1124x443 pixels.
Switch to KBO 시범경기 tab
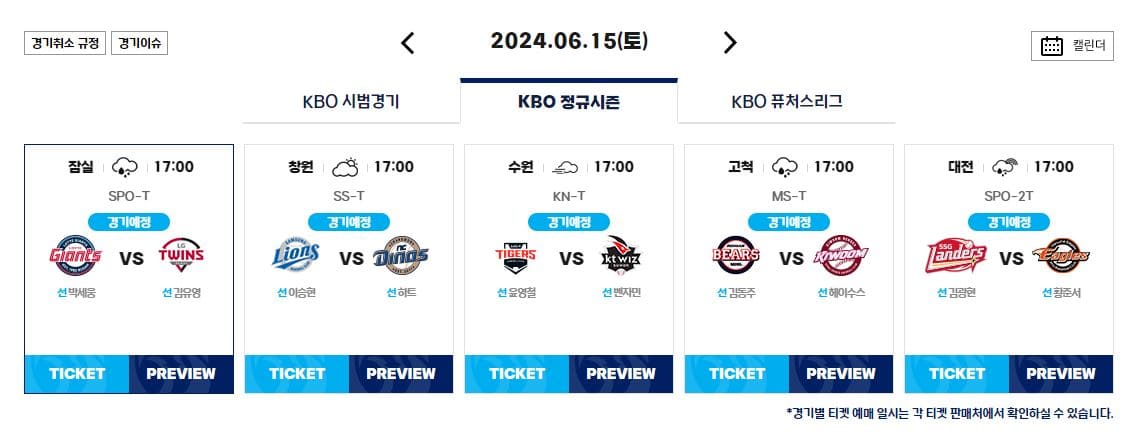click(x=351, y=102)
